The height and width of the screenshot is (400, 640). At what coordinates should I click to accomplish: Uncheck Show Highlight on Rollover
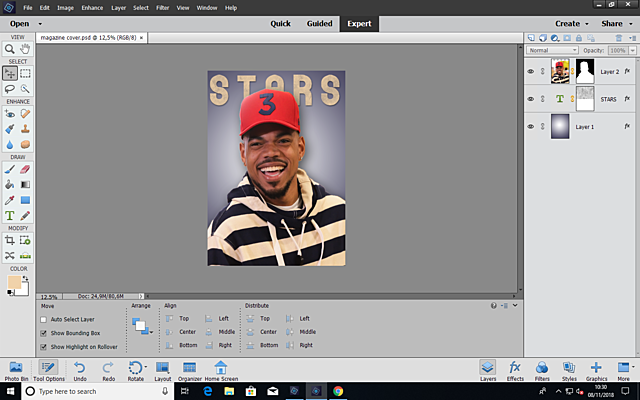point(44,347)
